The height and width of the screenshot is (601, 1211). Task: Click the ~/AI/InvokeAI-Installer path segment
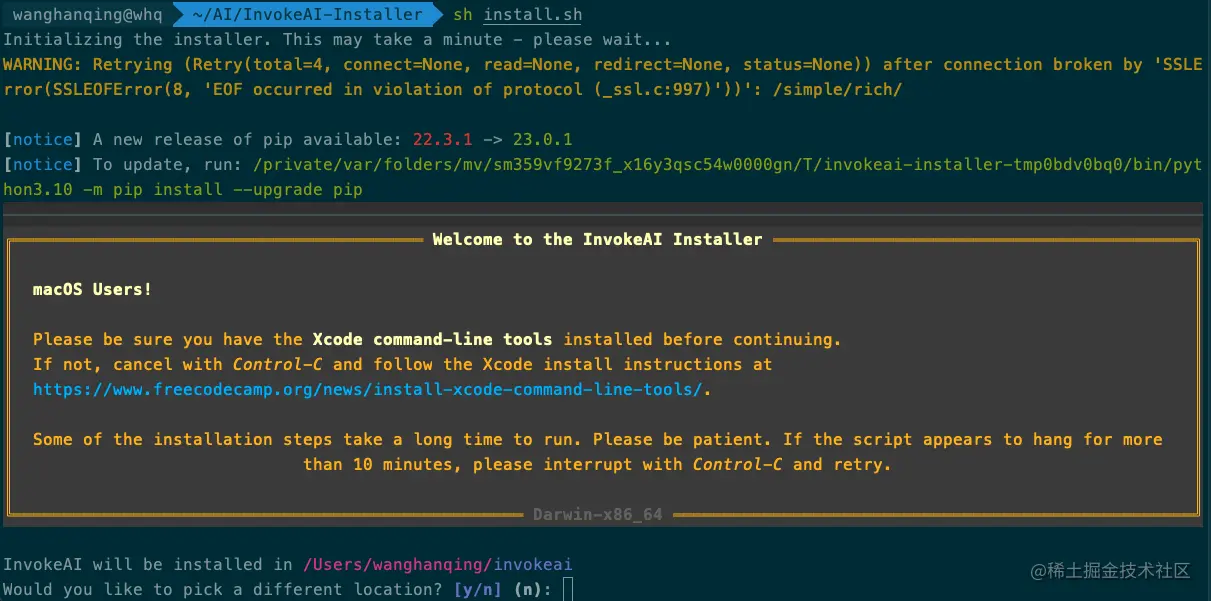click(306, 15)
